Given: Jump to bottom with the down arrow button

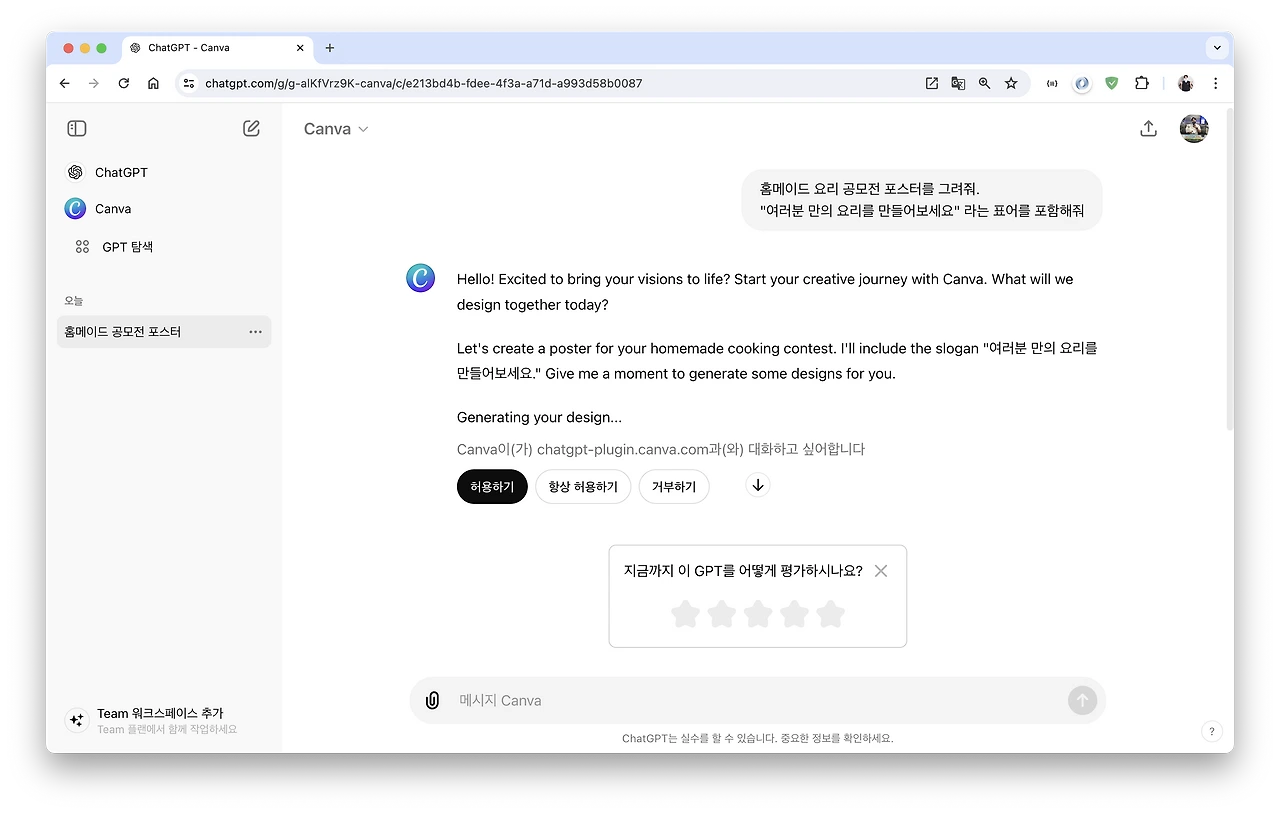Looking at the screenshot, I should tap(758, 485).
